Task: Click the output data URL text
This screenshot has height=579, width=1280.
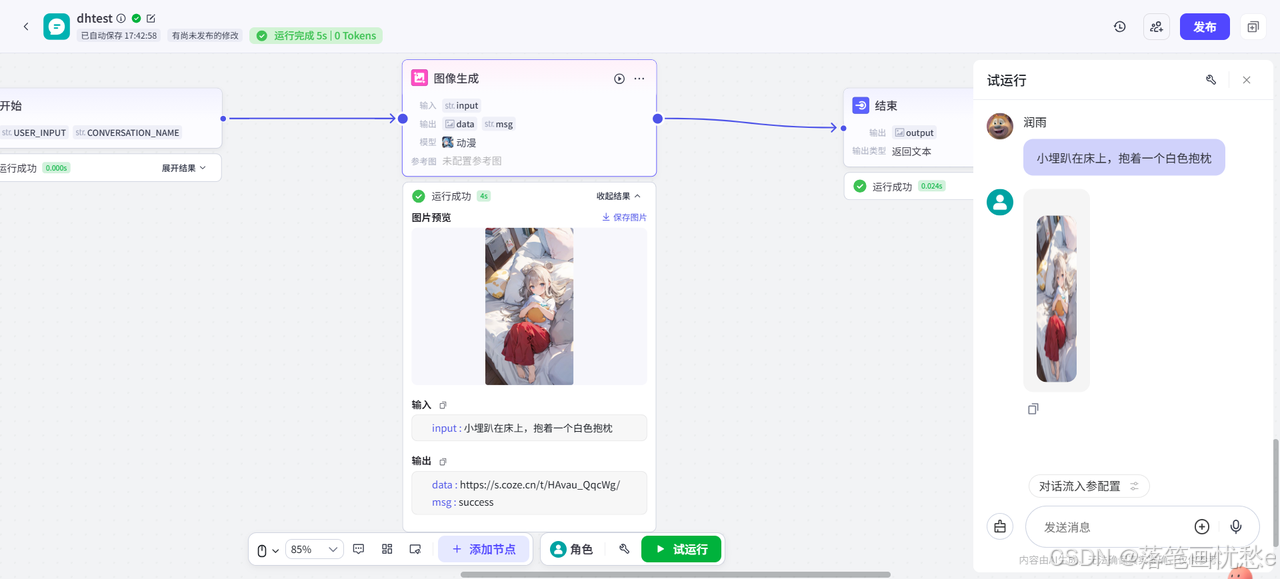Action: click(x=540, y=484)
